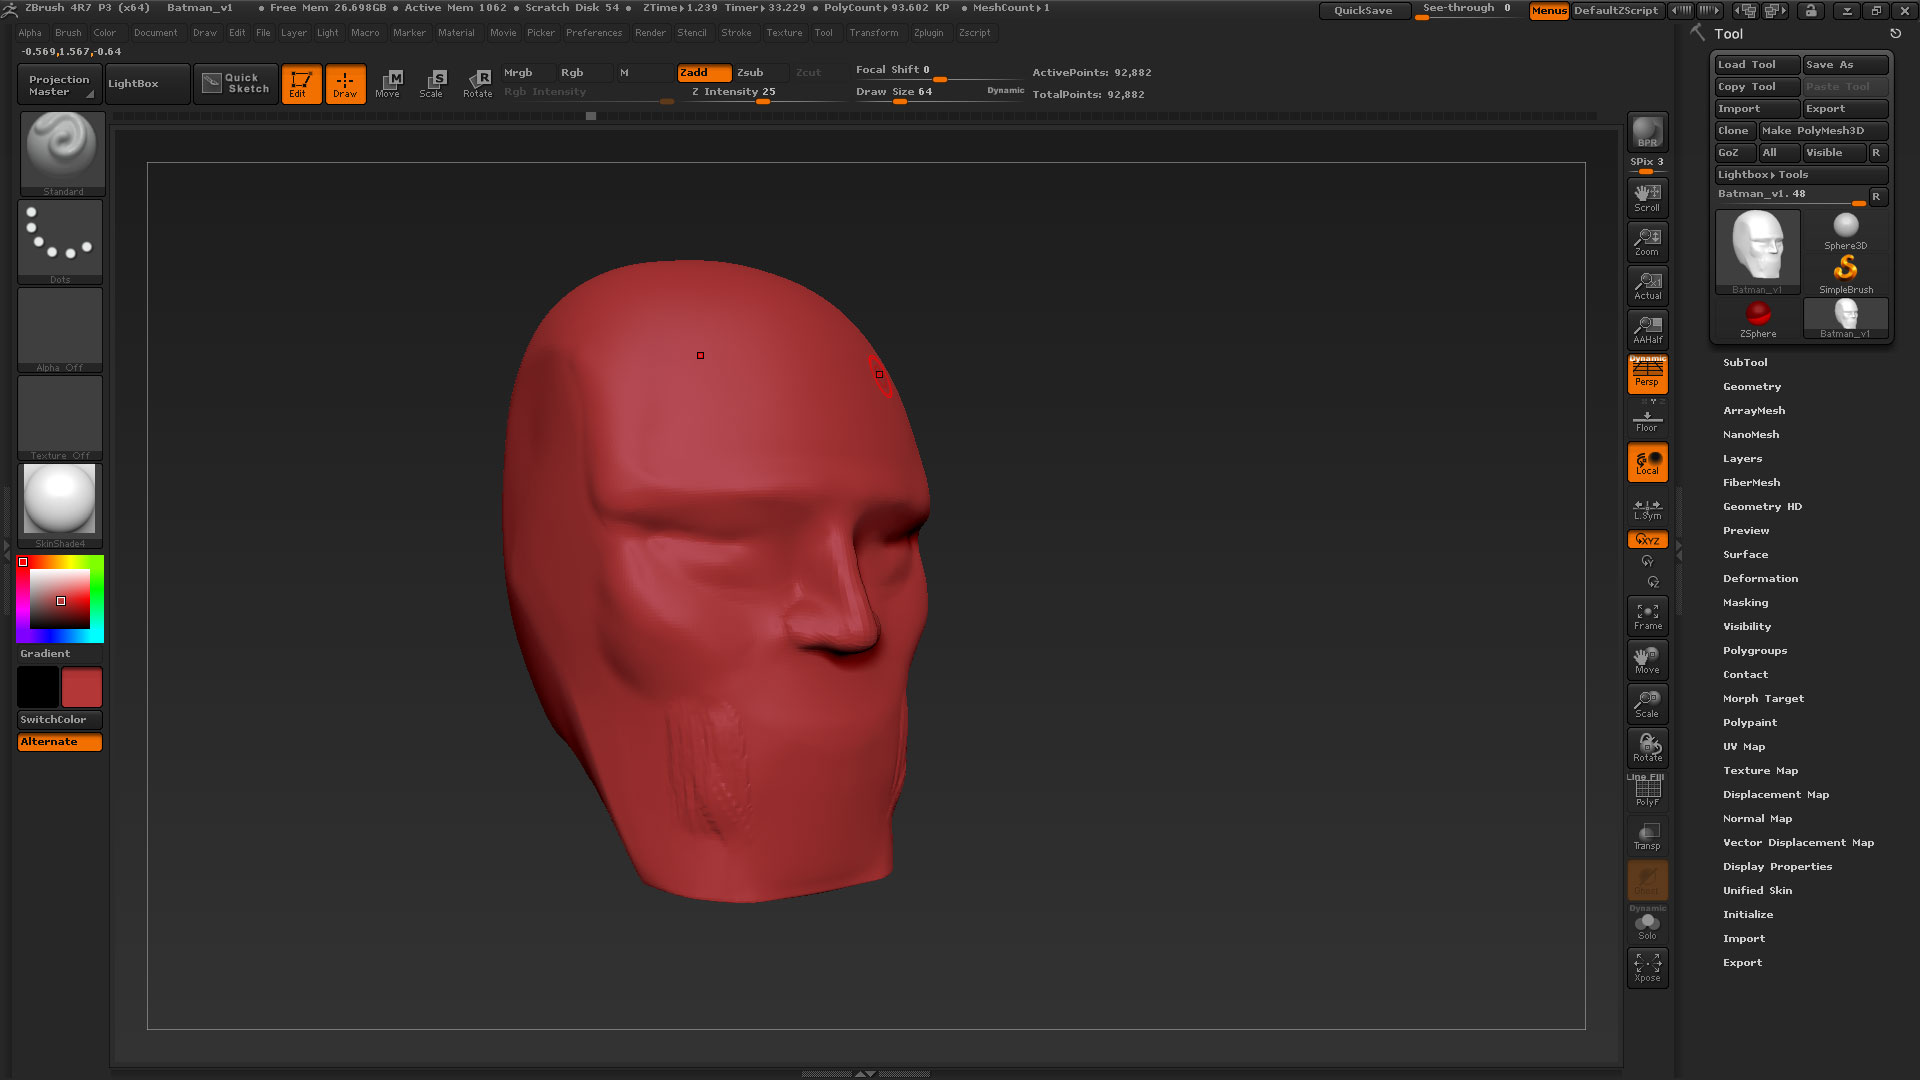Toggle Solo mode
Screen dimensions: 1920x1080
tap(1647, 924)
